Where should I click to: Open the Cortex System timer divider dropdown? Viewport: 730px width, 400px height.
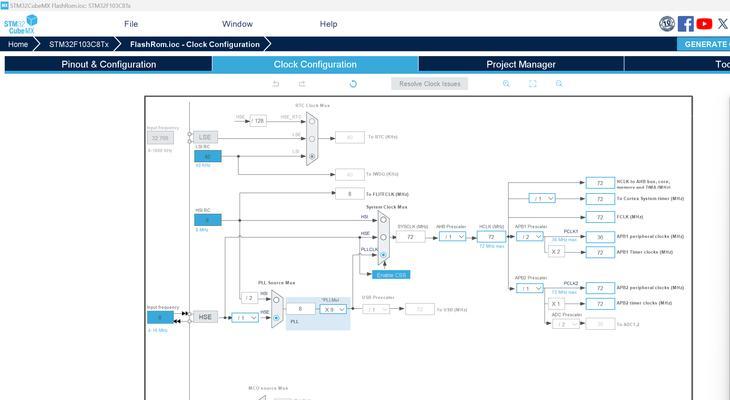[542, 198]
